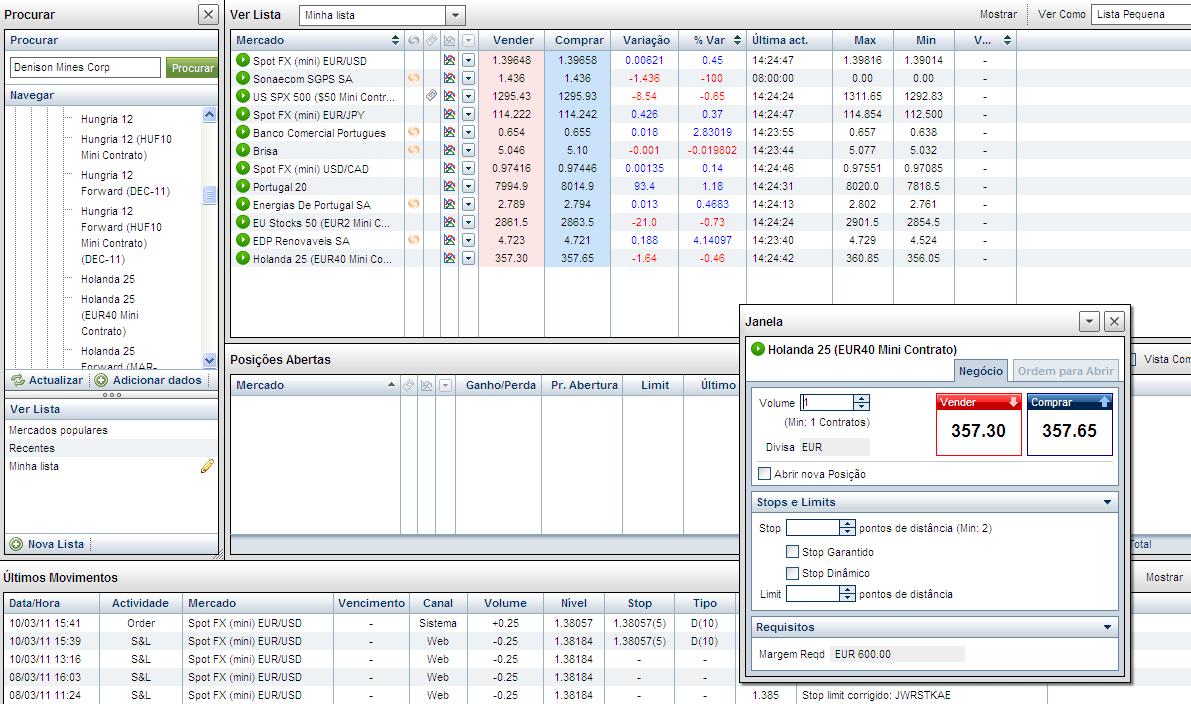Click Vender 357.30 button
Viewport: 1191px width, 704px height.
[978, 424]
